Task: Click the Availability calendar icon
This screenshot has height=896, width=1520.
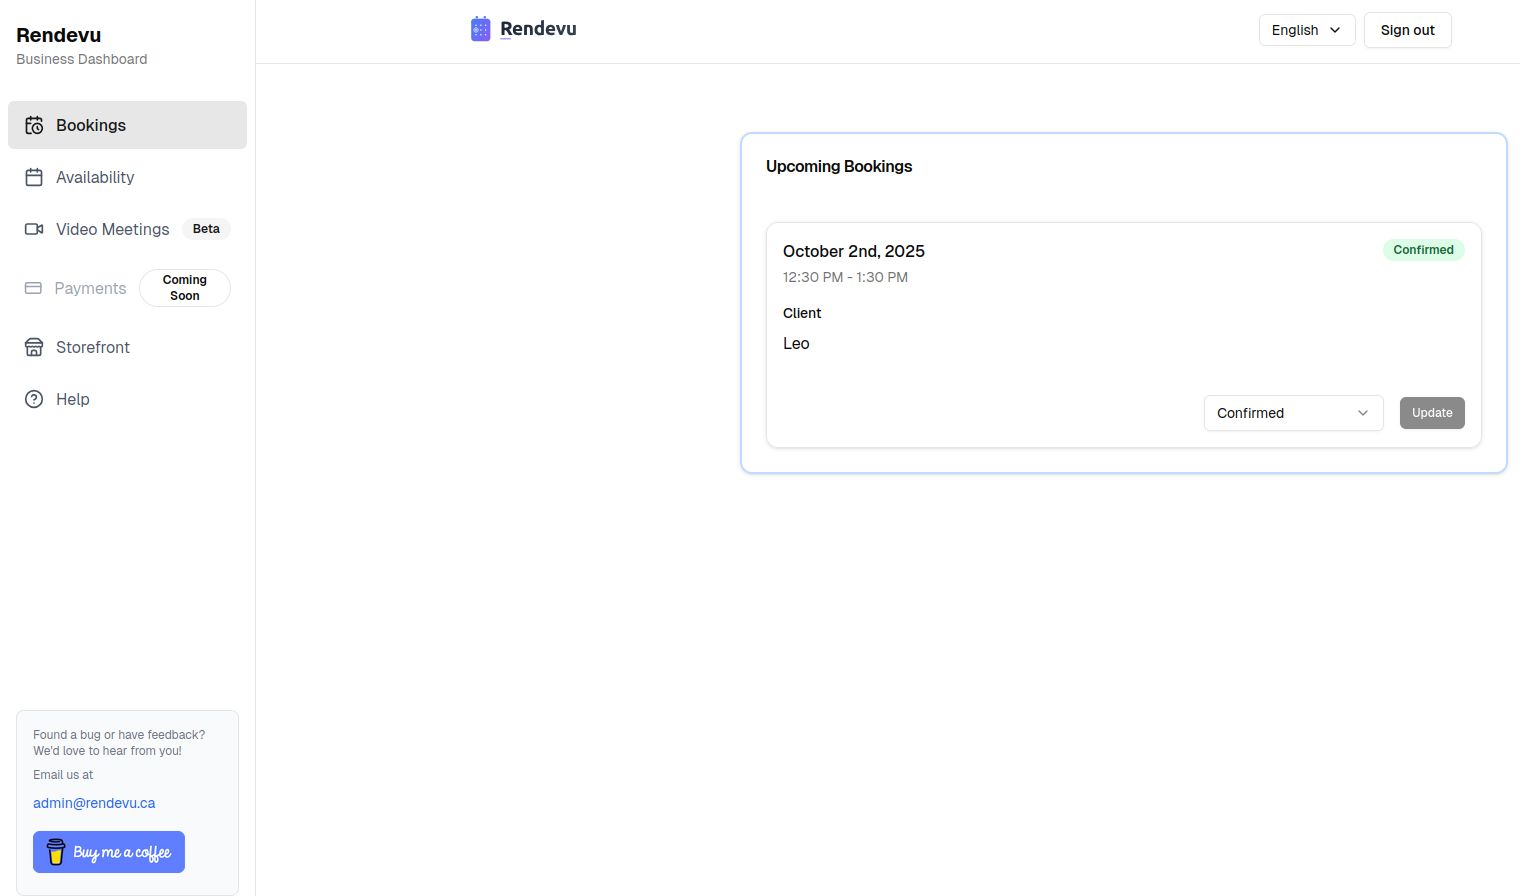Action: click(x=34, y=177)
